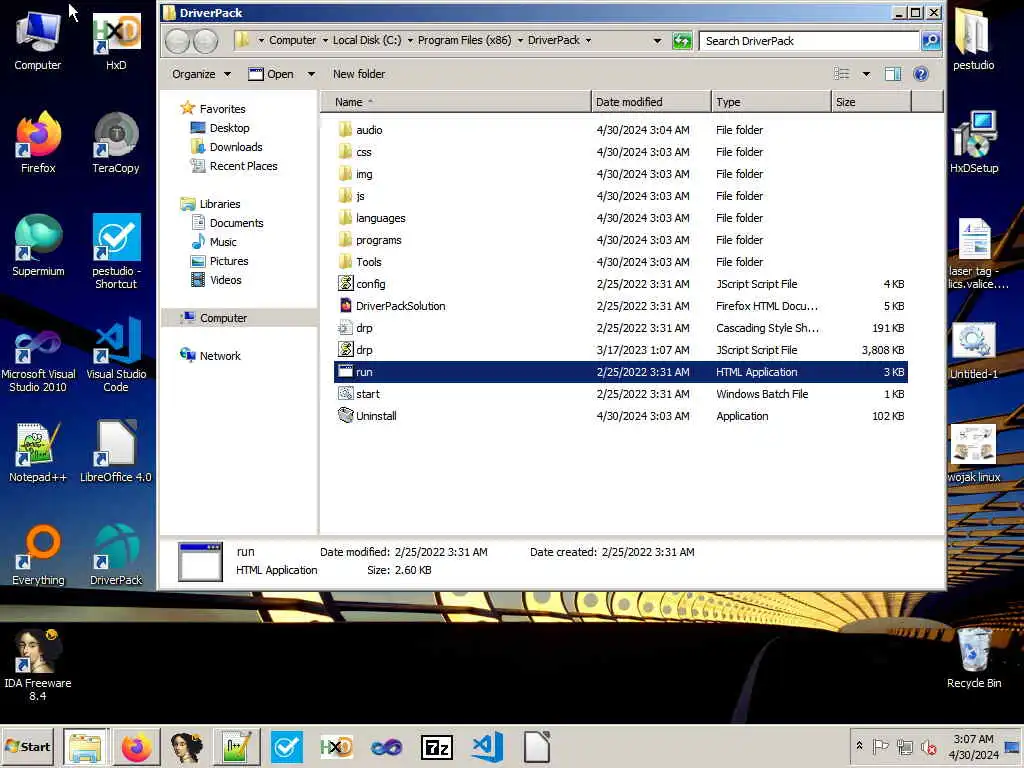Show hidden system tray icons
Viewport: 1024px width, 768px height.
tap(859, 746)
